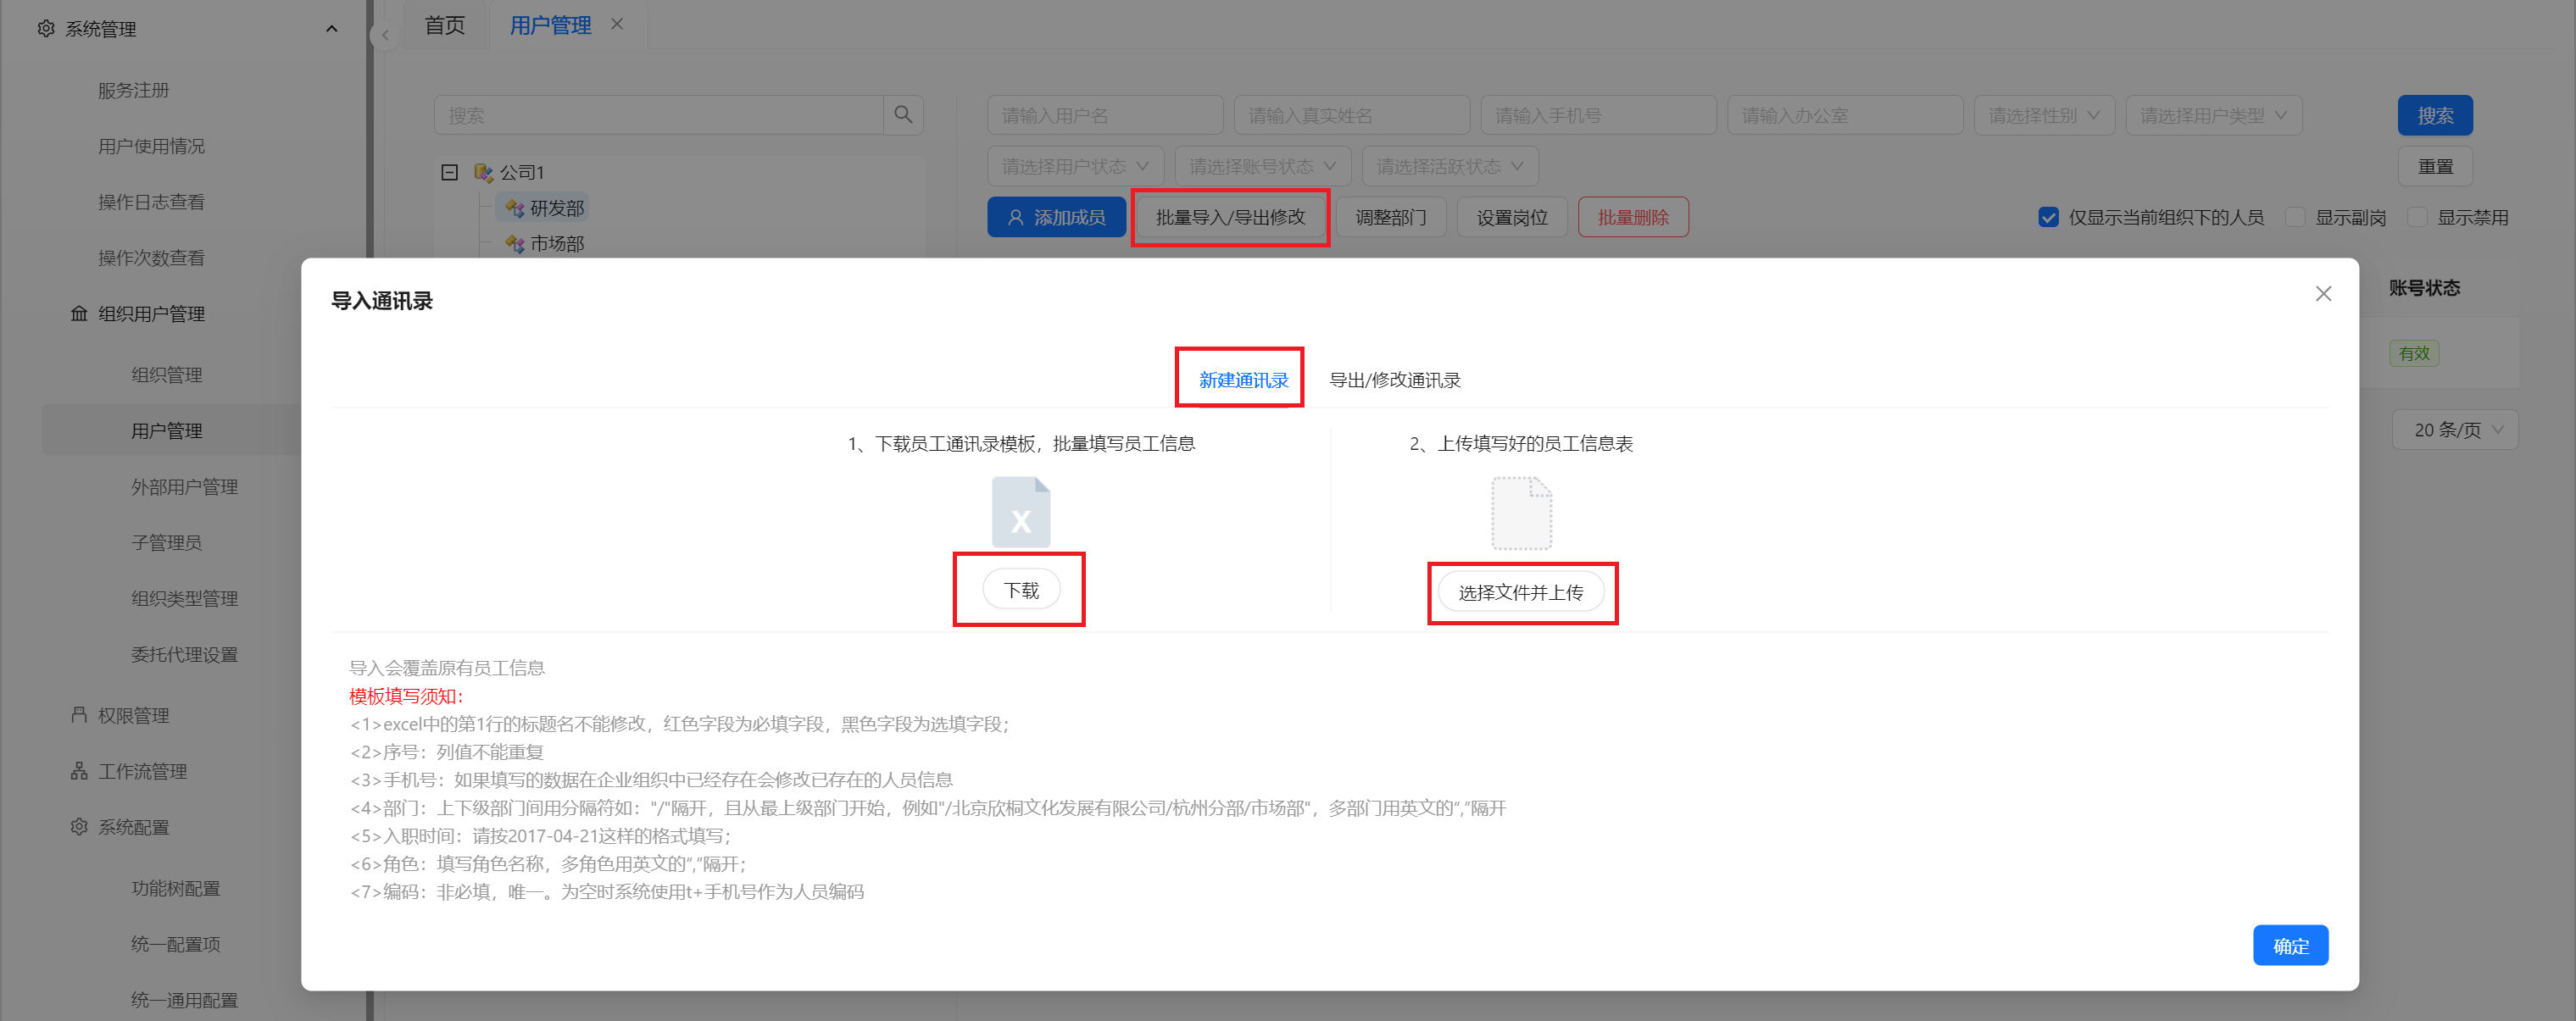The image size is (2576, 1021).
Task: Open 统一配置项 menu item
Action: click(x=175, y=944)
